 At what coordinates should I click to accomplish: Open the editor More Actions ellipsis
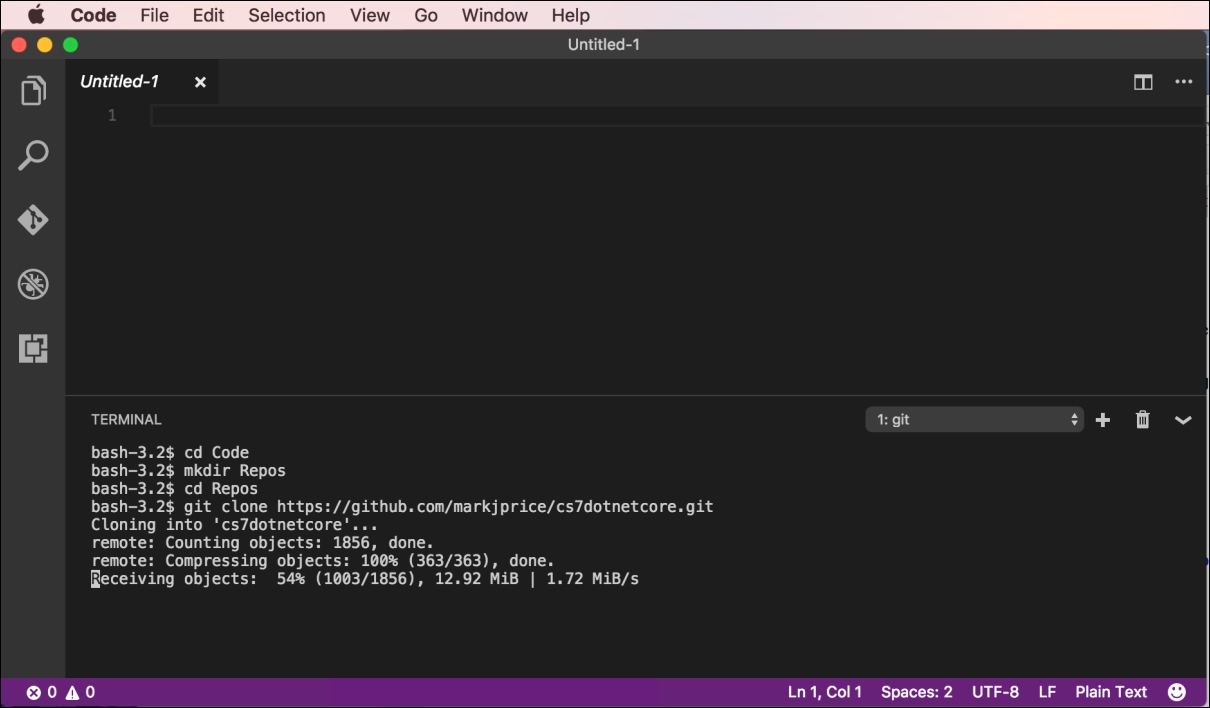1184,82
